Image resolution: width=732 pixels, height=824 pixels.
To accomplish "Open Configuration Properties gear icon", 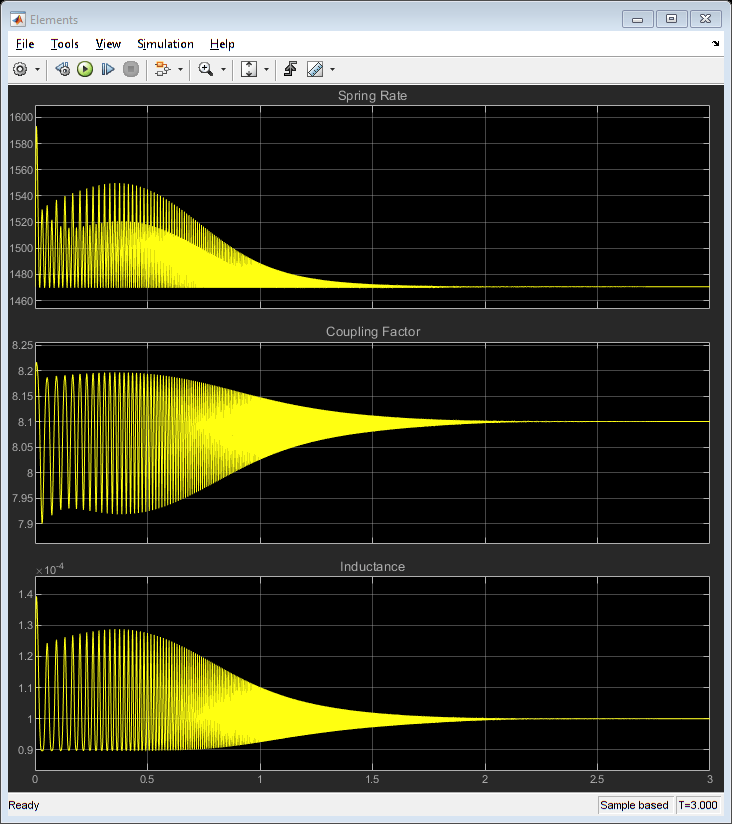I will pos(20,69).
